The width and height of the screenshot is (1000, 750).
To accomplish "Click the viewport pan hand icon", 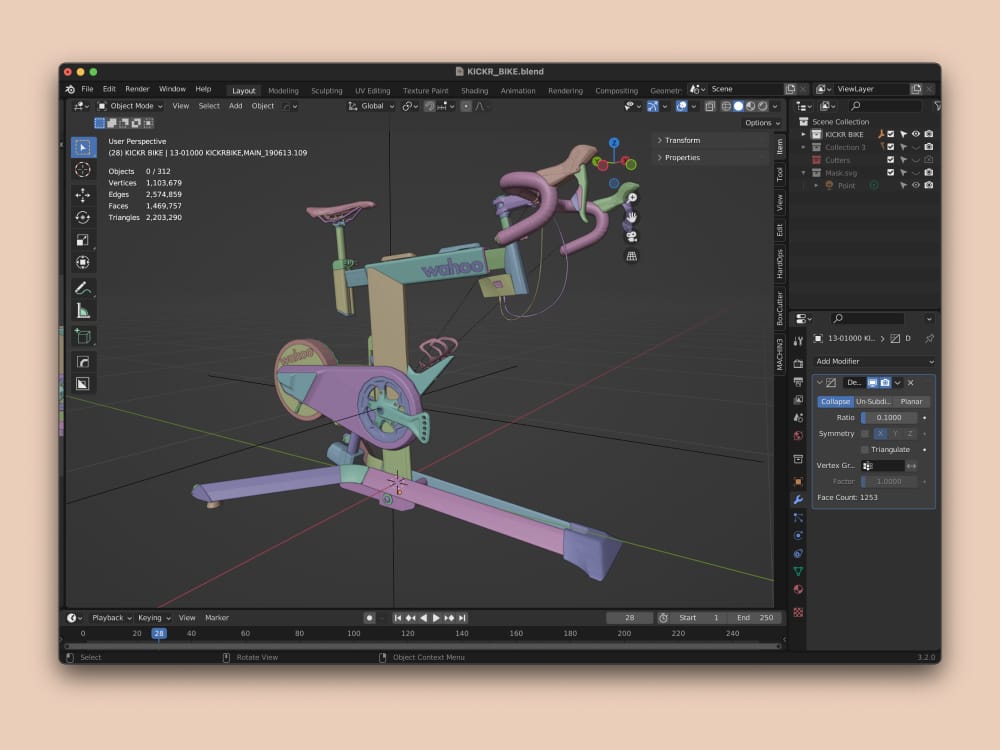I will 631,217.
